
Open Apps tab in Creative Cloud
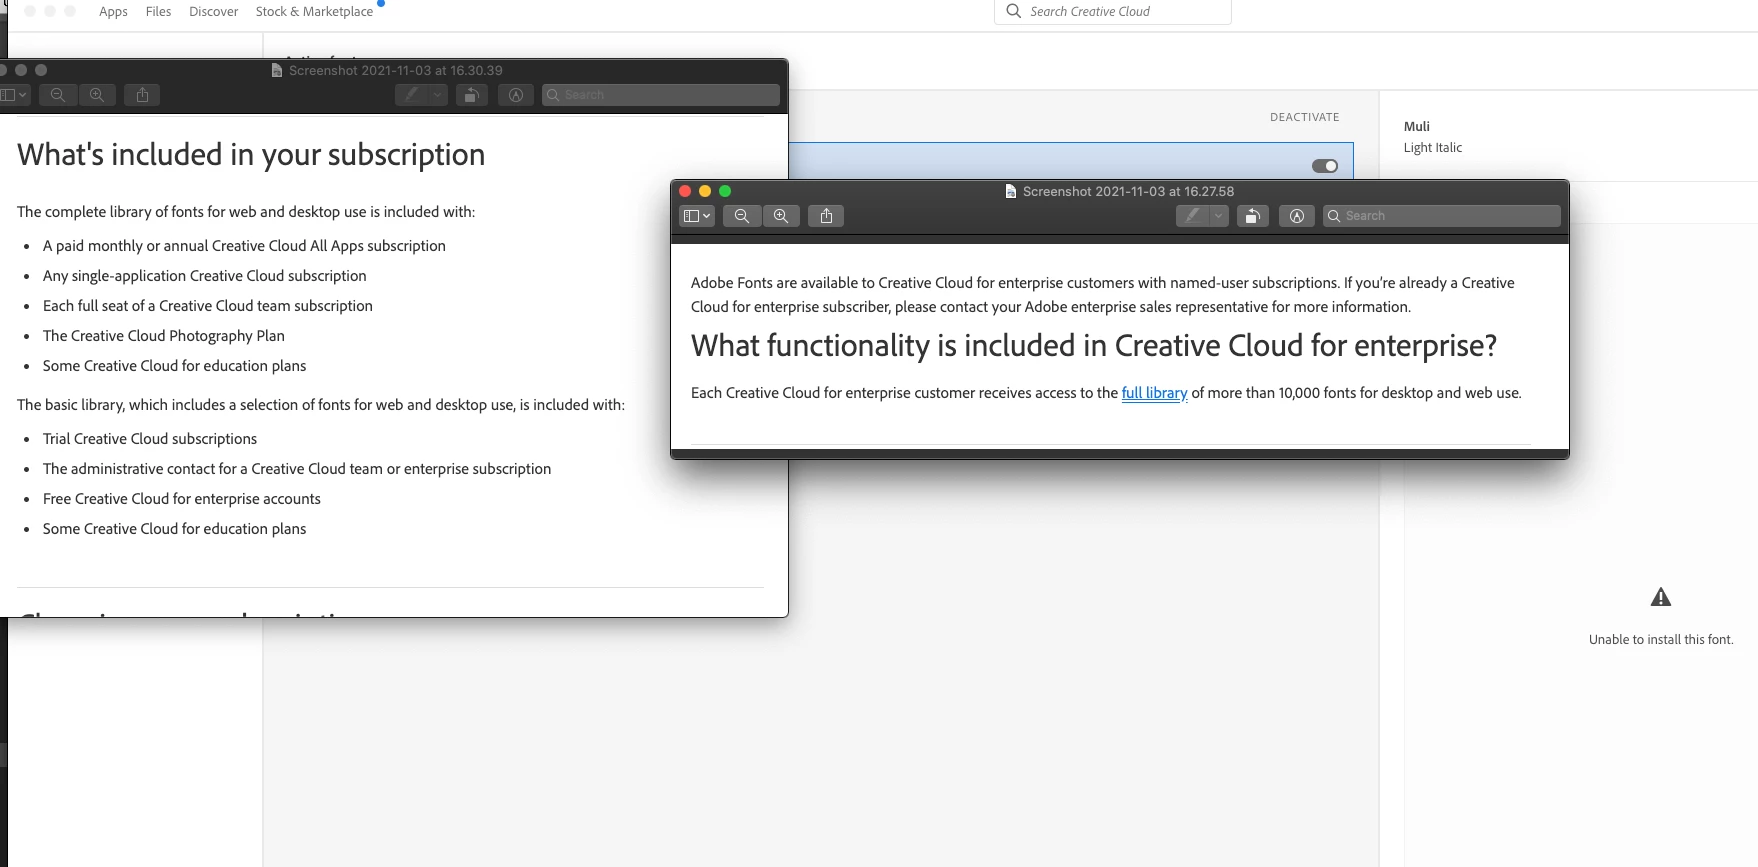click(x=113, y=12)
